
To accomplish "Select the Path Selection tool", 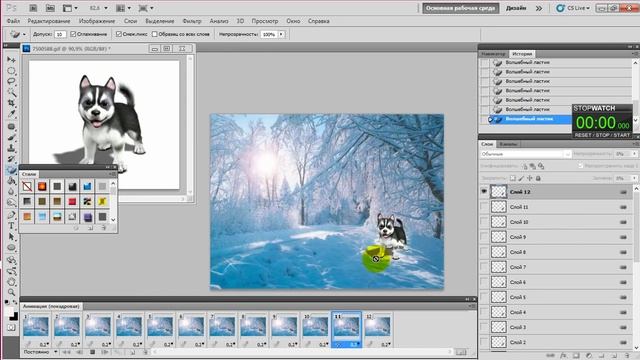I will [x=11, y=237].
